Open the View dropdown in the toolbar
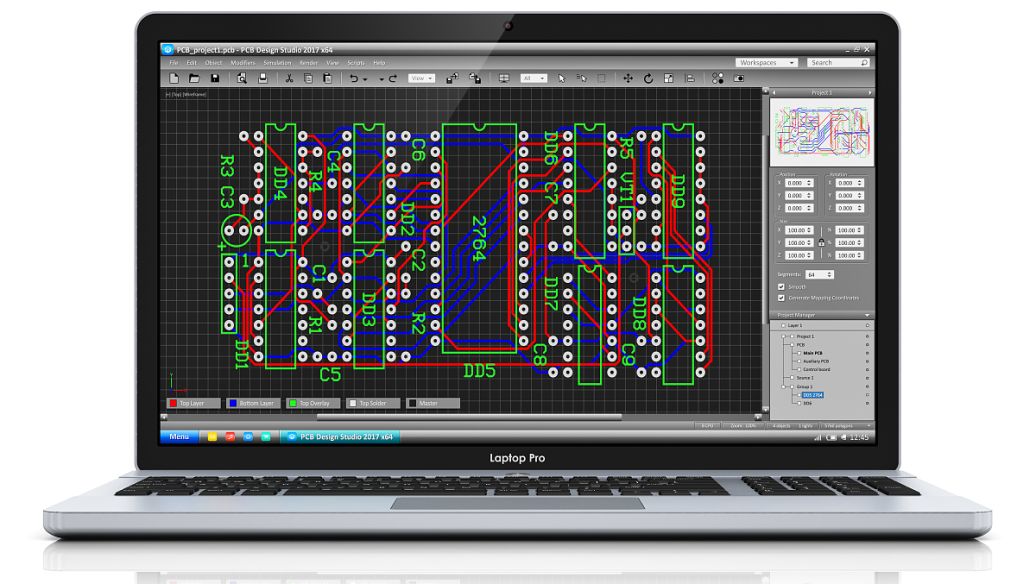The height and width of the screenshot is (584, 1036). click(x=422, y=79)
